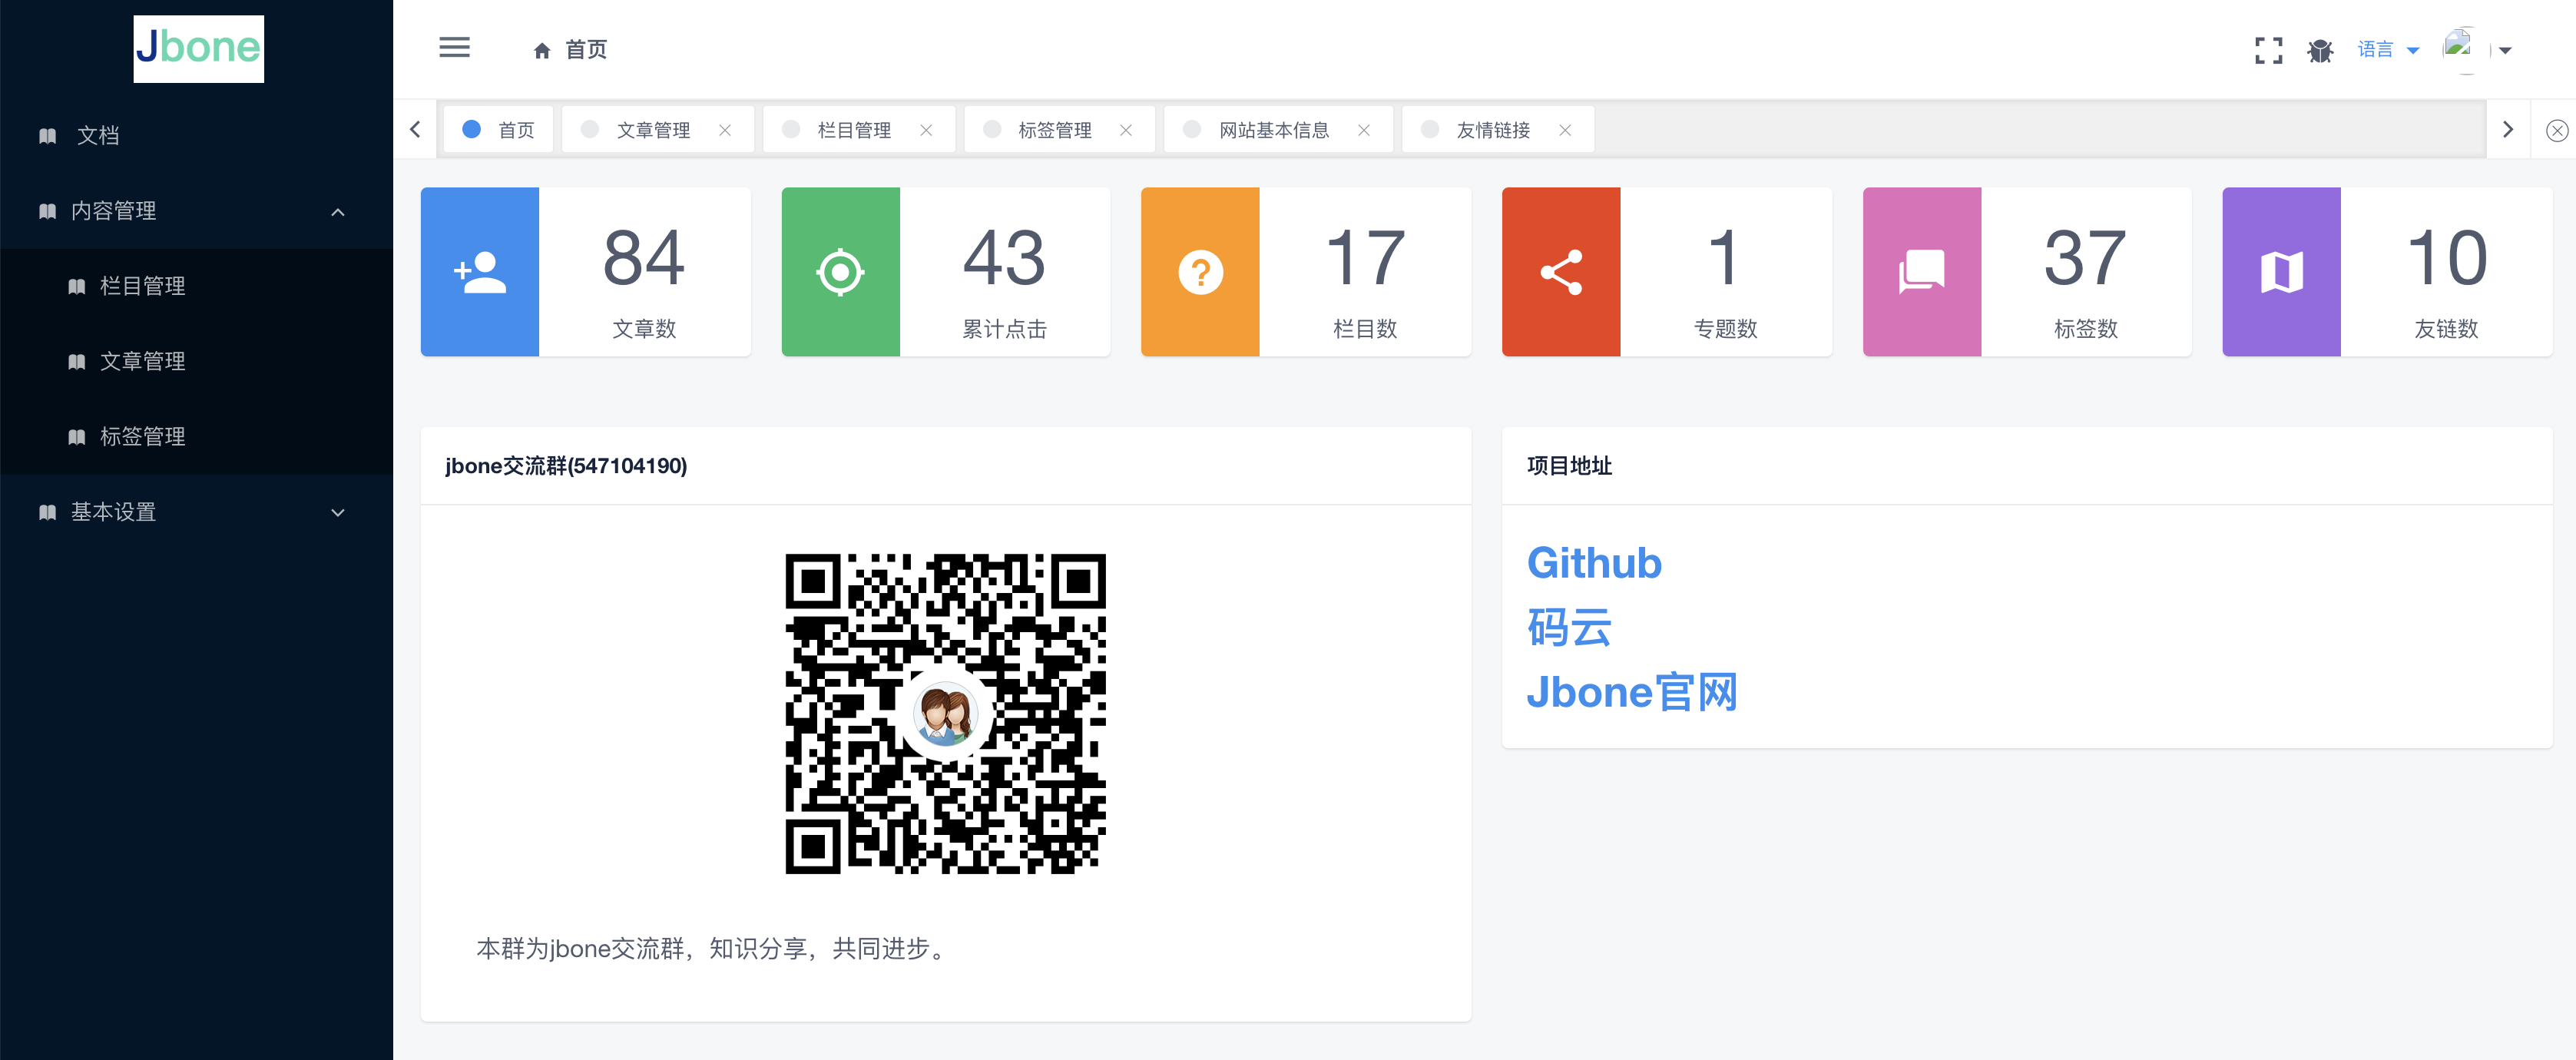Switch to the 栏目管理 tab

click(x=853, y=130)
